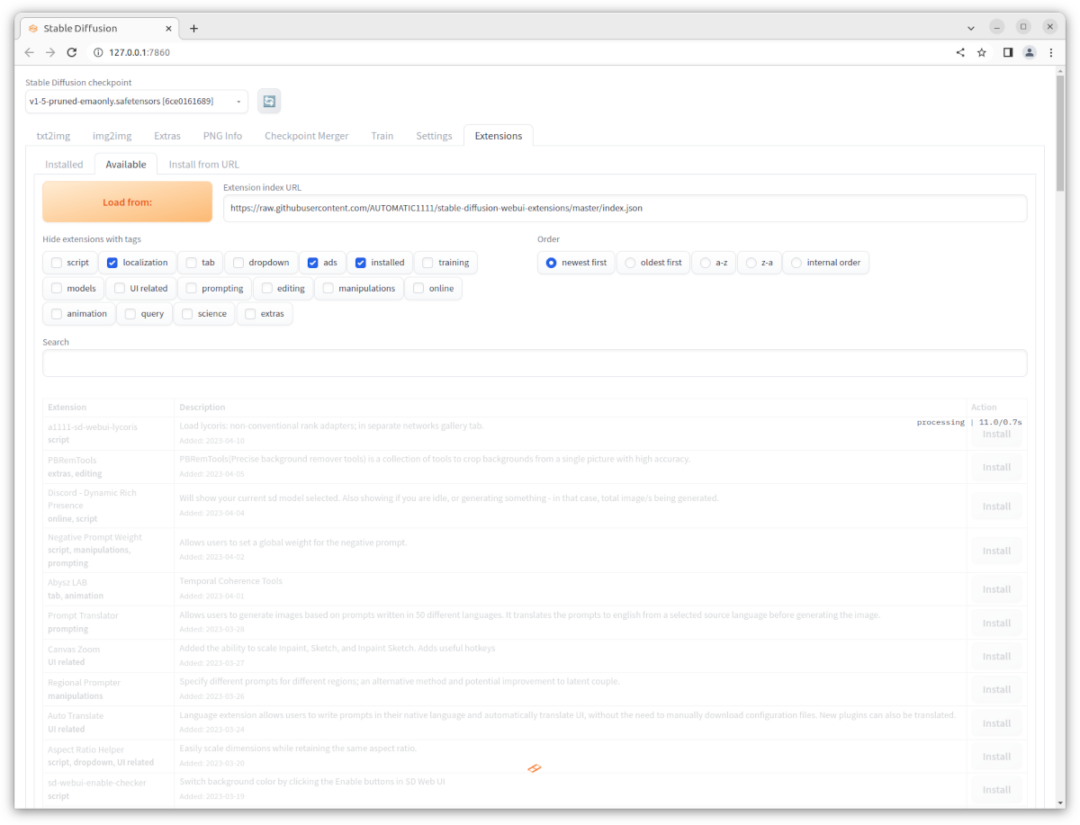Screen dimensions: 1080x825
Task: Enable the training tag checkbox
Action: click(x=428, y=263)
